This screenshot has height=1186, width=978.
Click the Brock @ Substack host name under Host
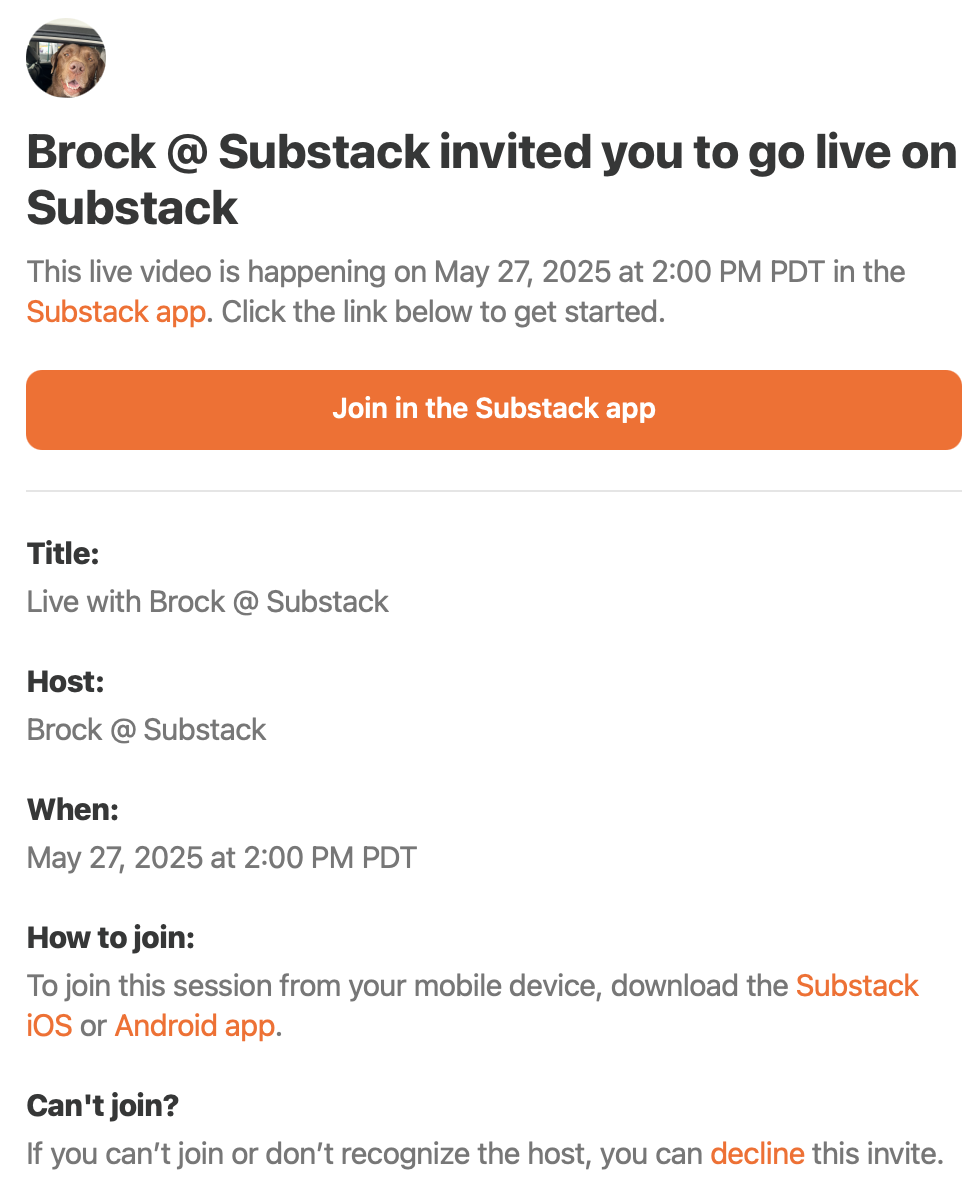click(x=147, y=730)
